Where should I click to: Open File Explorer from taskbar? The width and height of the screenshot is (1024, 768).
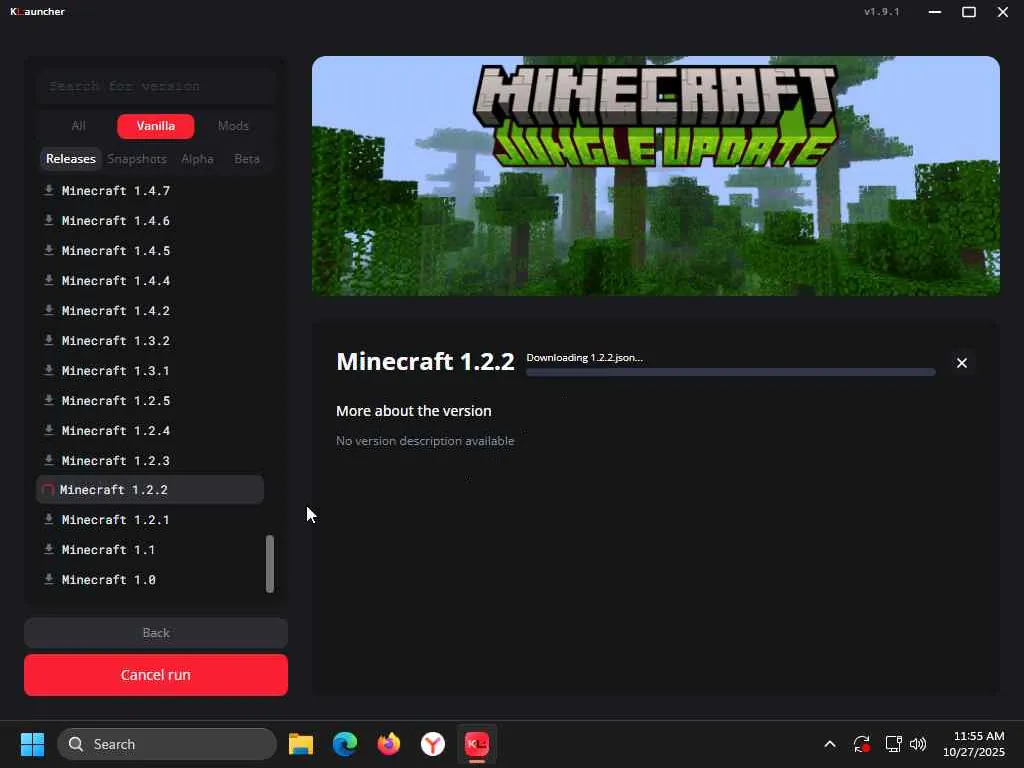click(x=301, y=744)
